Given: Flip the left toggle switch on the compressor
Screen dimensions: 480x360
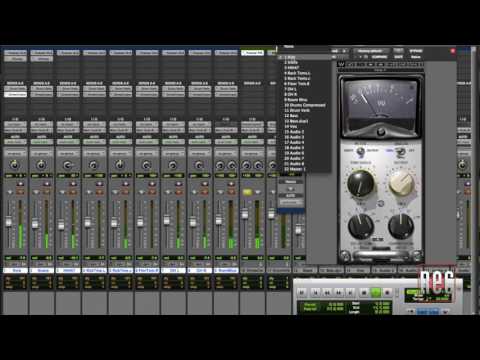Looking at the screenshot, I should [x=360, y=152].
